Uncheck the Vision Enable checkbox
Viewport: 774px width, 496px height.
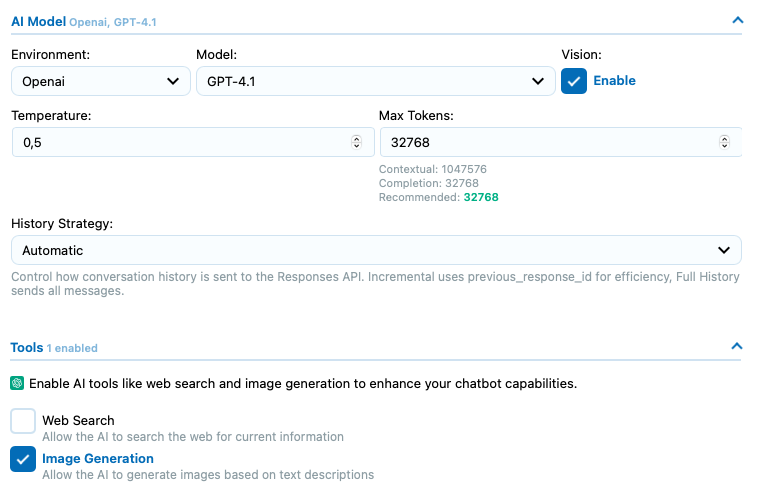point(574,81)
